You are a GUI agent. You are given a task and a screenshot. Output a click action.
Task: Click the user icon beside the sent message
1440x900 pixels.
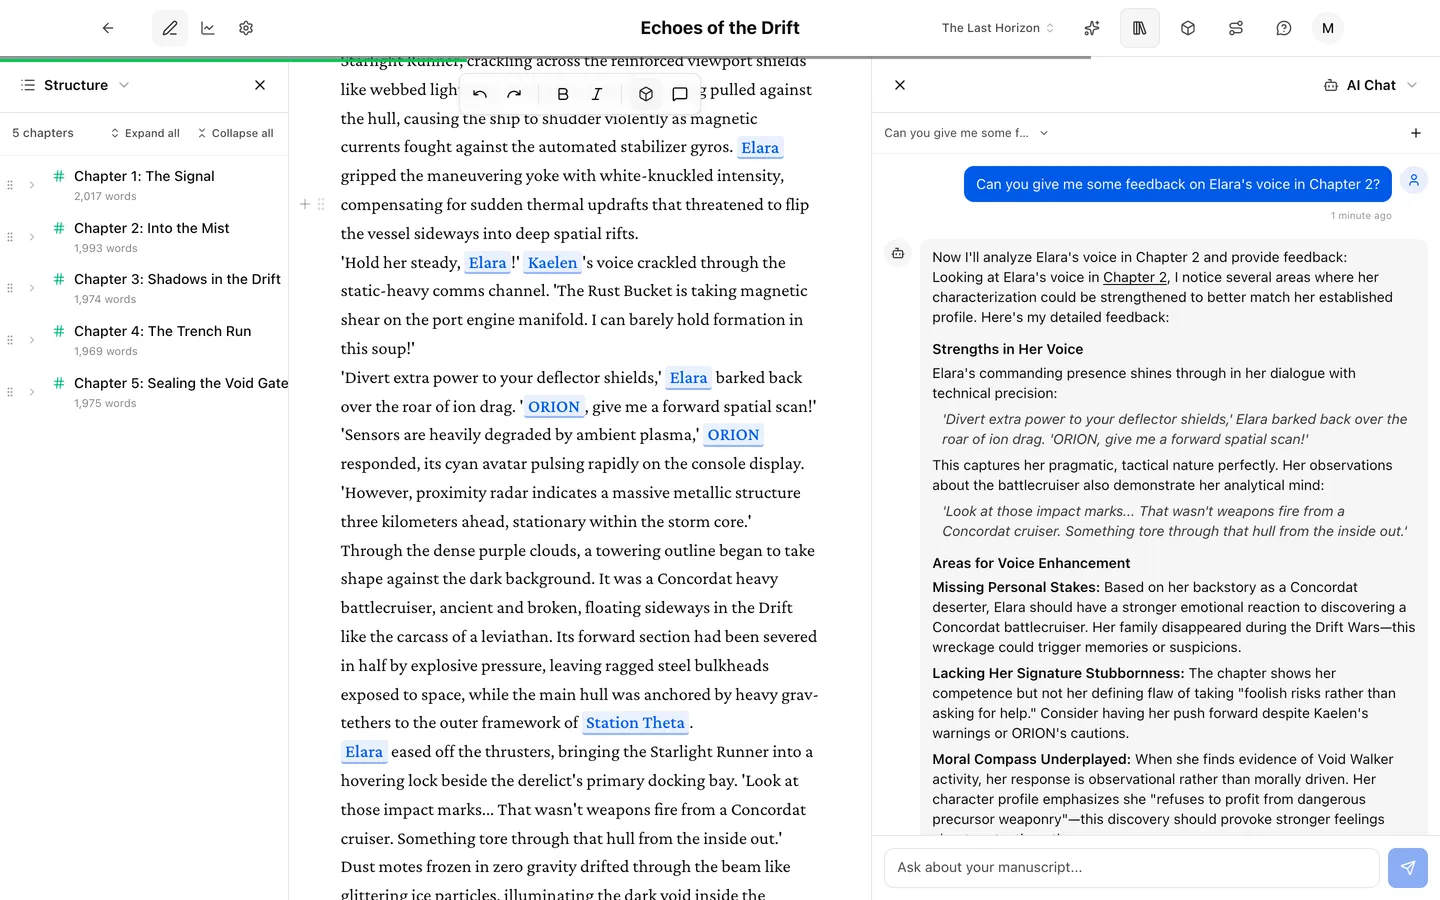(1414, 180)
